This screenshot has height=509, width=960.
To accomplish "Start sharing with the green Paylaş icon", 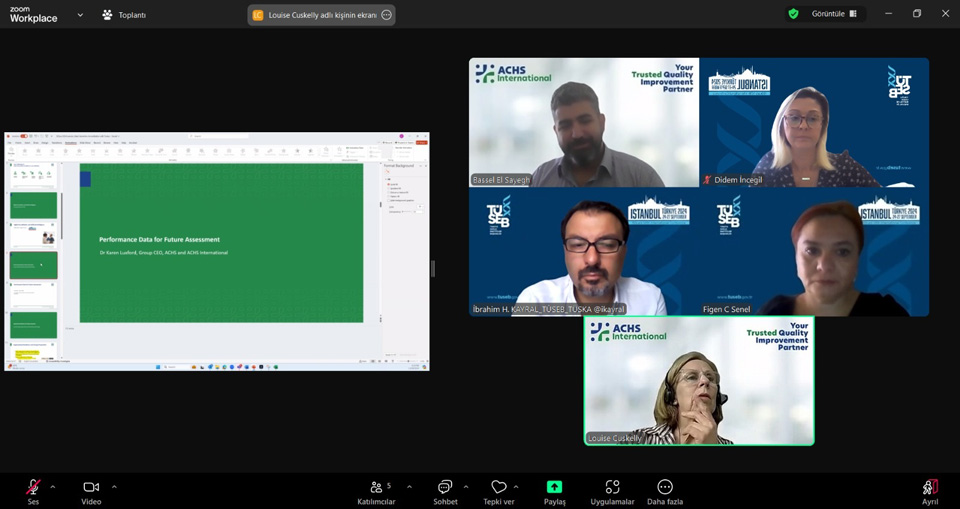I will 554,487.
